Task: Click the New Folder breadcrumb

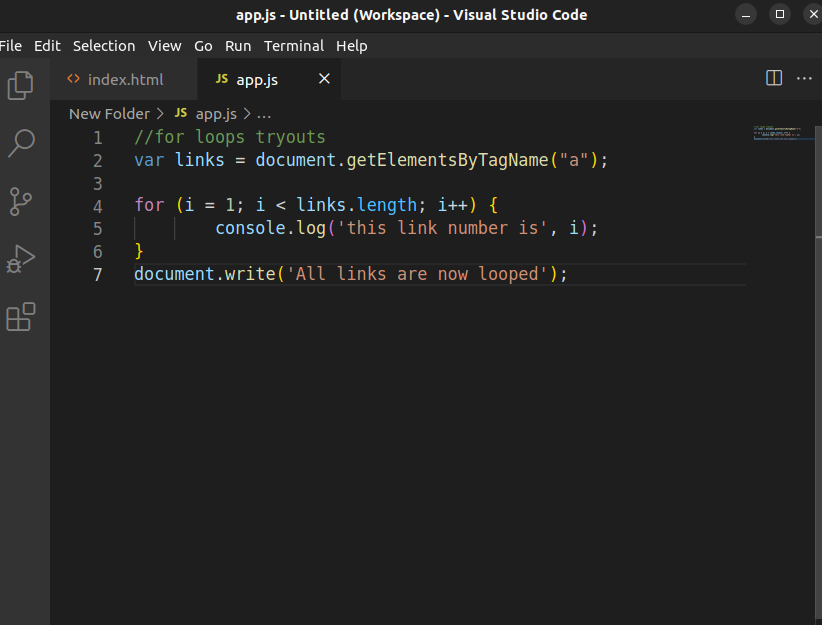Action: 110,114
